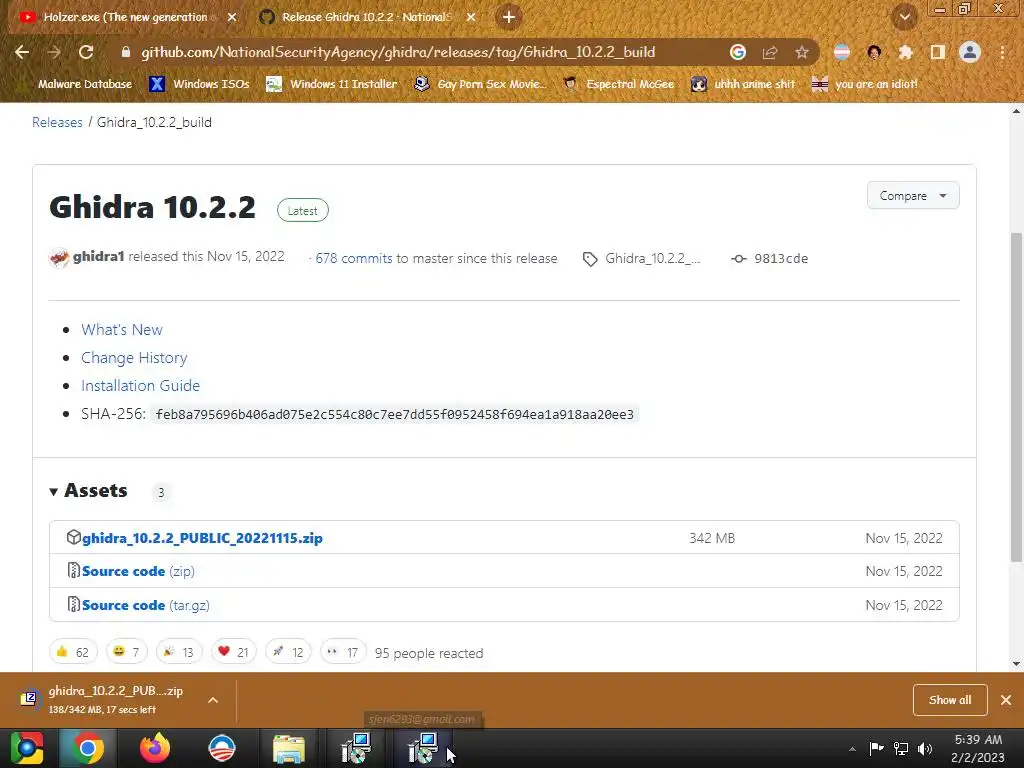Download Source code (zip)
Viewport: 1024px width, 768px height.
(138, 571)
